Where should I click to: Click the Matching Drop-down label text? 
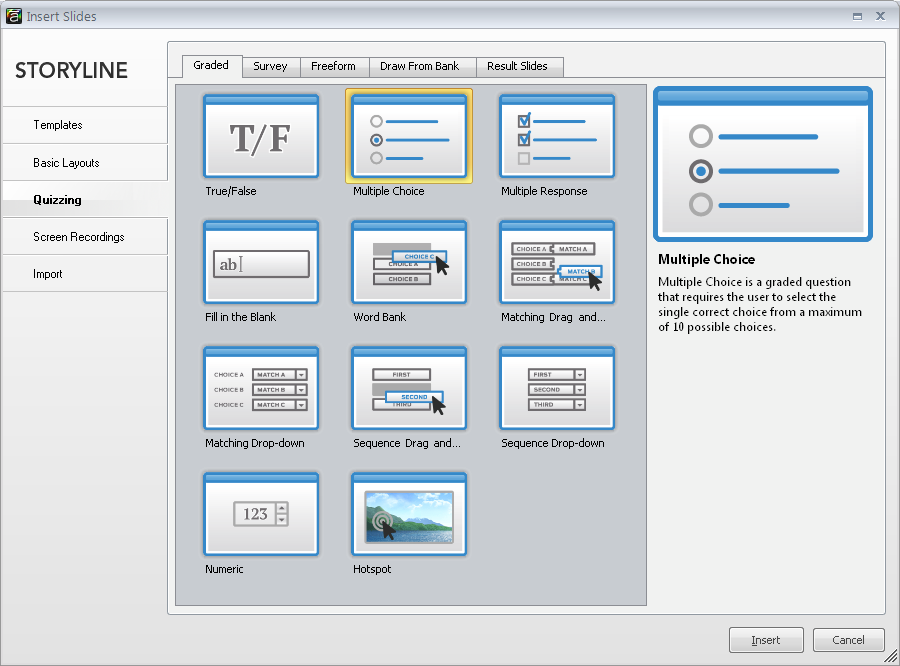[255, 443]
